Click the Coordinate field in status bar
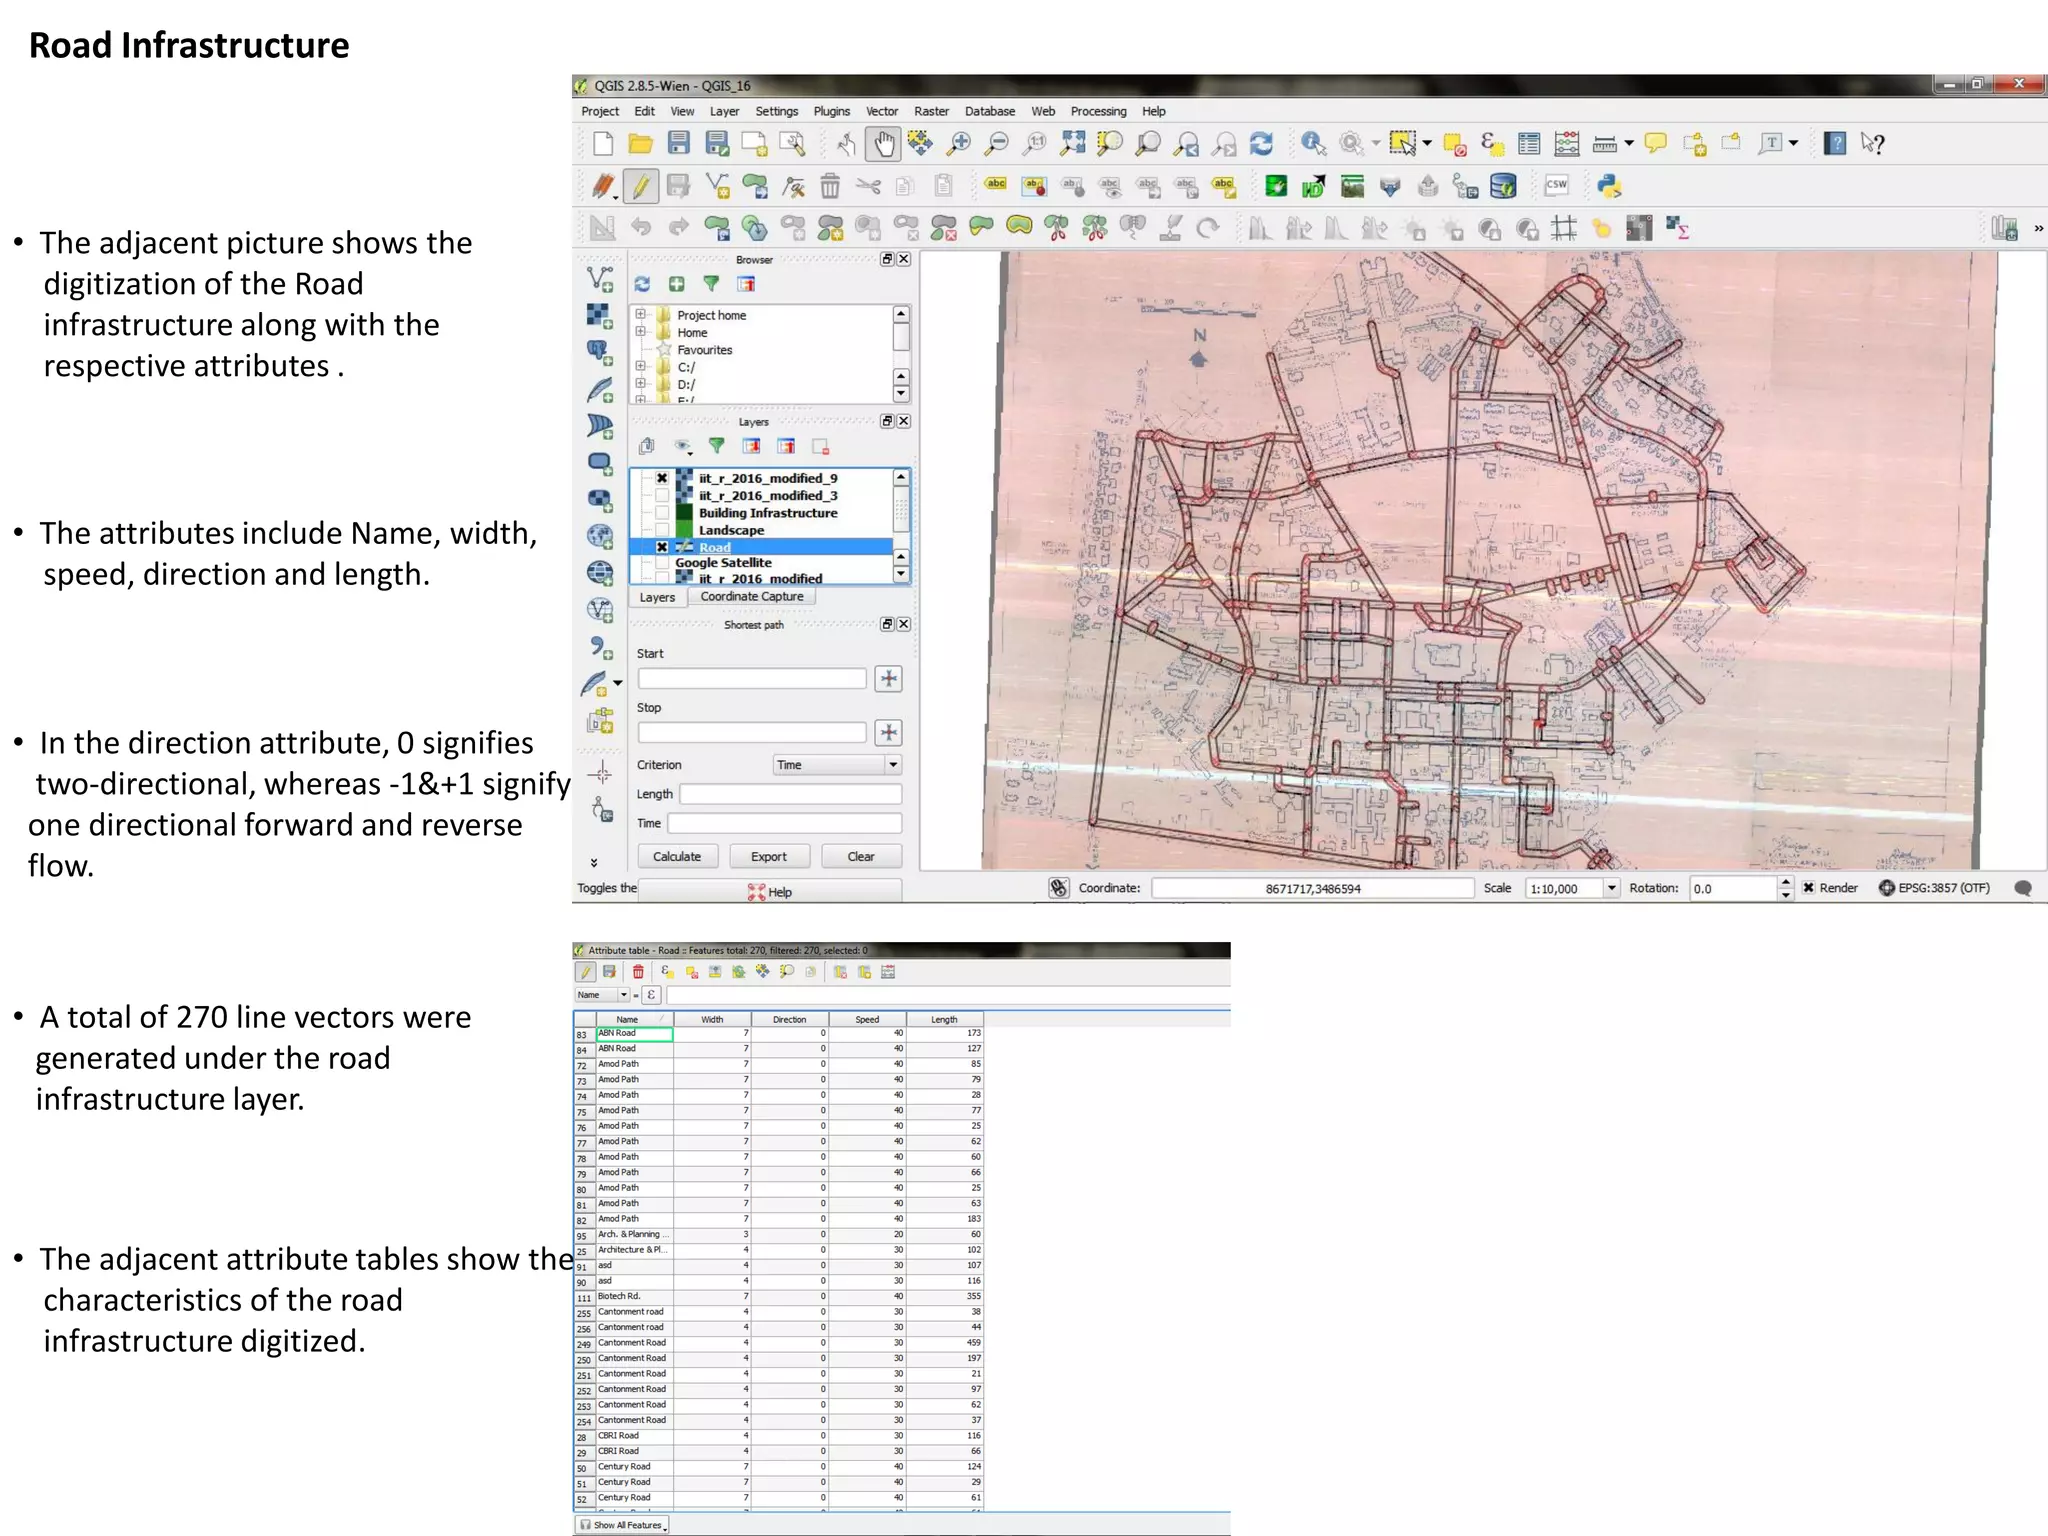Image resolution: width=2048 pixels, height=1536 pixels. click(1313, 888)
